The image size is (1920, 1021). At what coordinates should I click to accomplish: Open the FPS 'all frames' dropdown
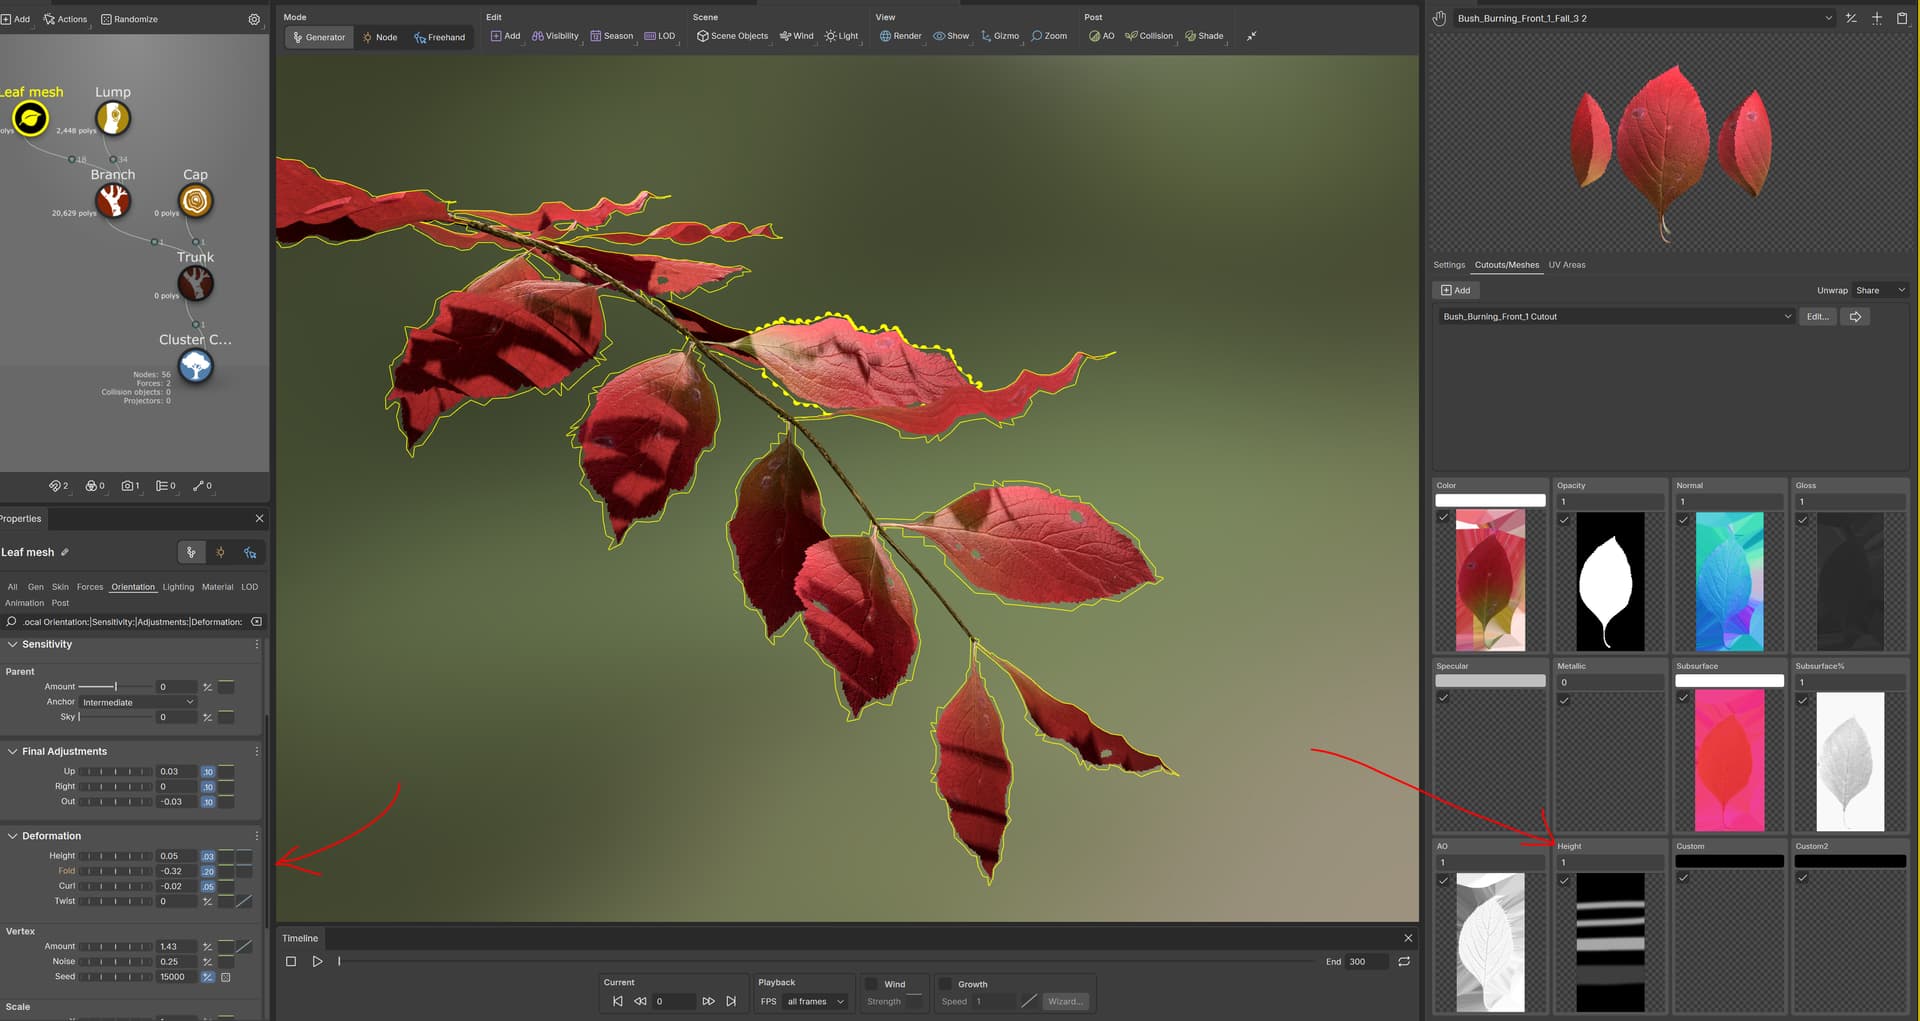[x=812, y=1001]
